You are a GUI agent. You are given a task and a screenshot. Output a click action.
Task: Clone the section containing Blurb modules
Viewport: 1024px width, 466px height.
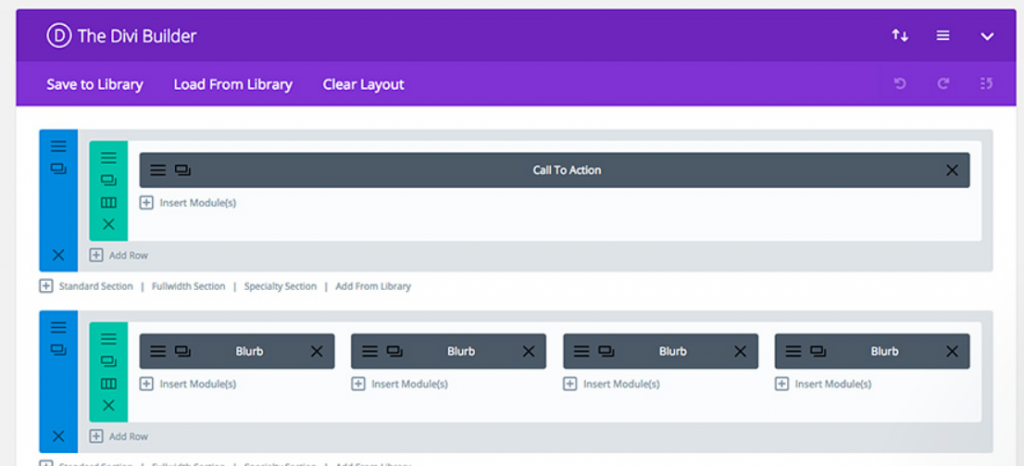pos(59,350)
